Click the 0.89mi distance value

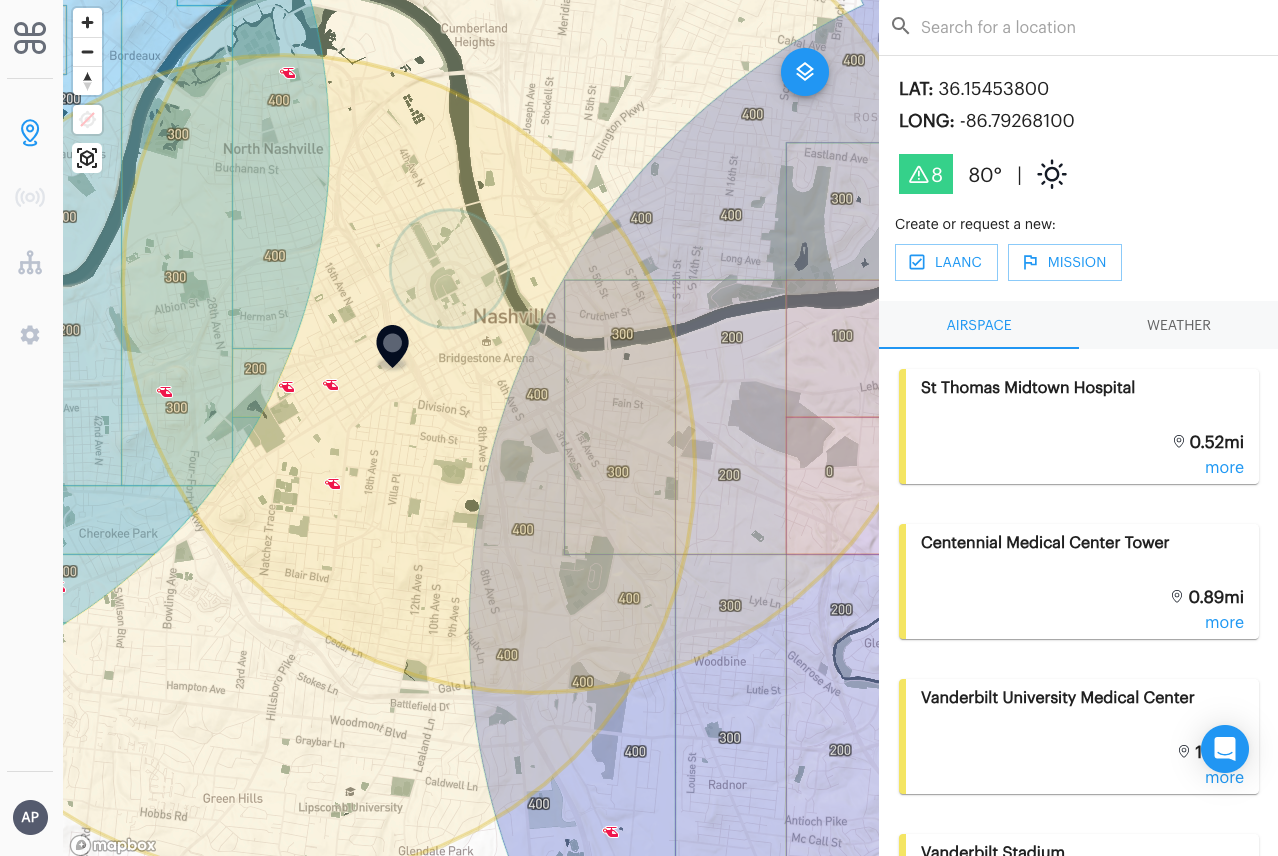[x=1216, y=597]
